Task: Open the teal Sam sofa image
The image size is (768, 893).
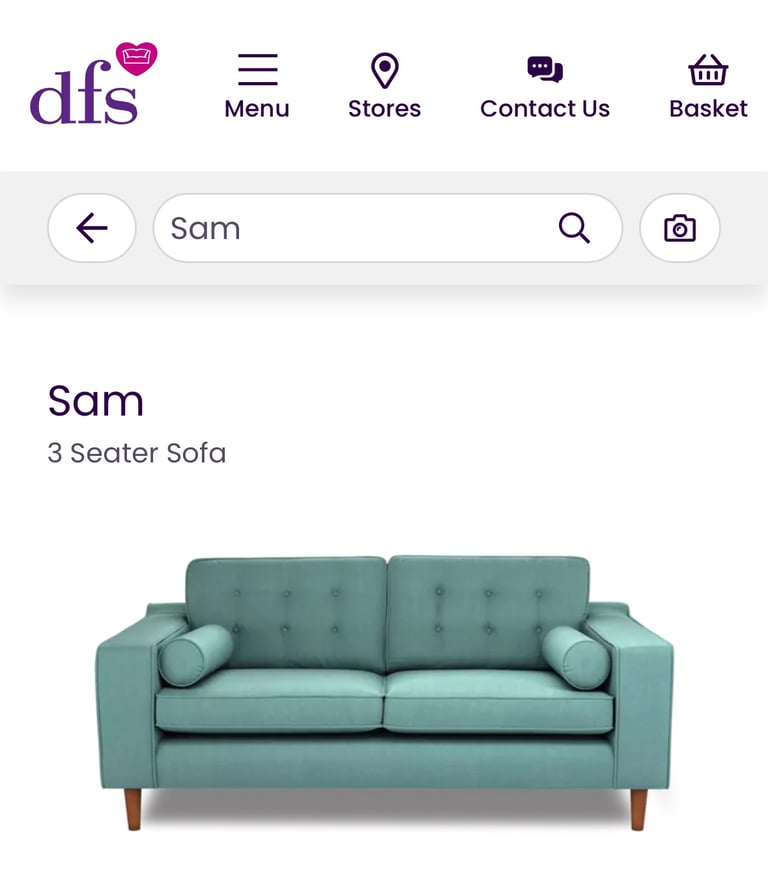Action: [x=385, y=693]
